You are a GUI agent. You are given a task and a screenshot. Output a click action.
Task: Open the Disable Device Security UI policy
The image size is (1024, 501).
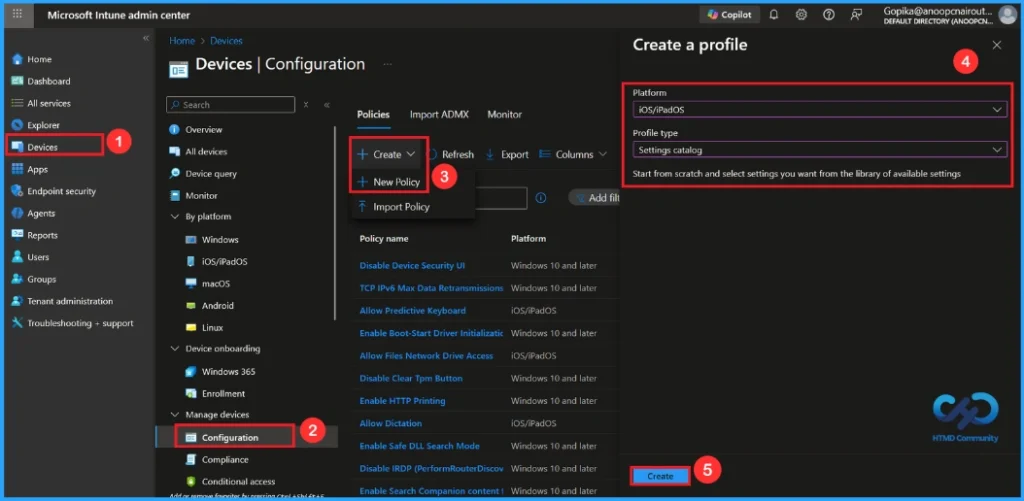point(412,265)
